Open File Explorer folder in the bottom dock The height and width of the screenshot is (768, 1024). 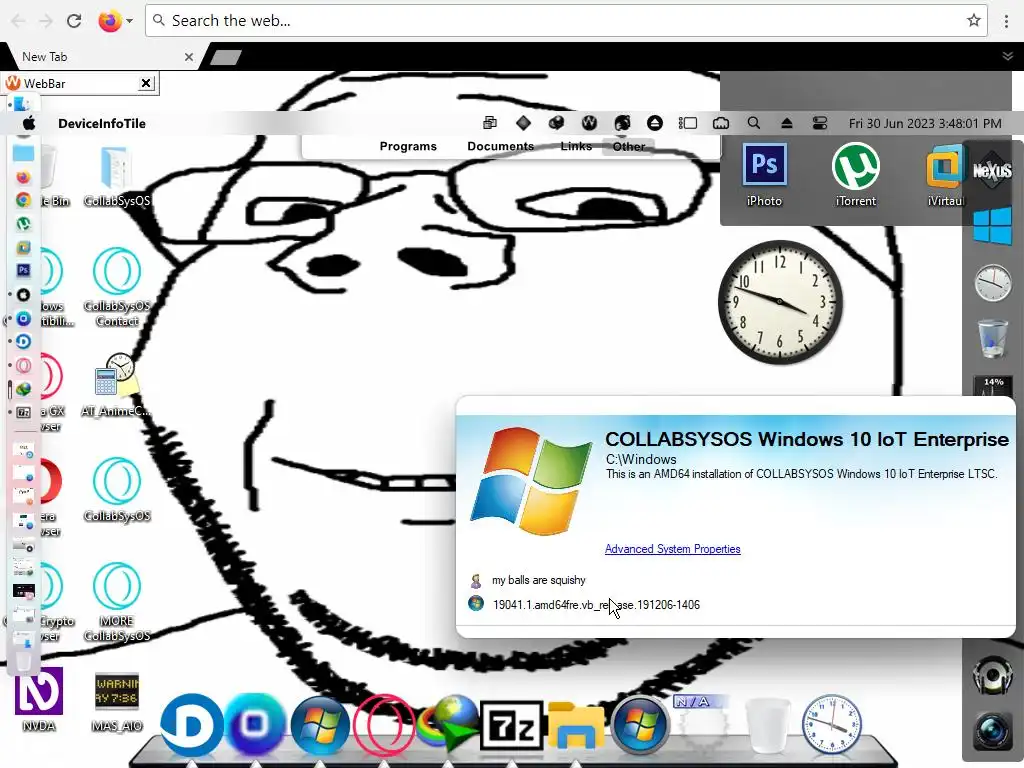click(x=576, y=725)
